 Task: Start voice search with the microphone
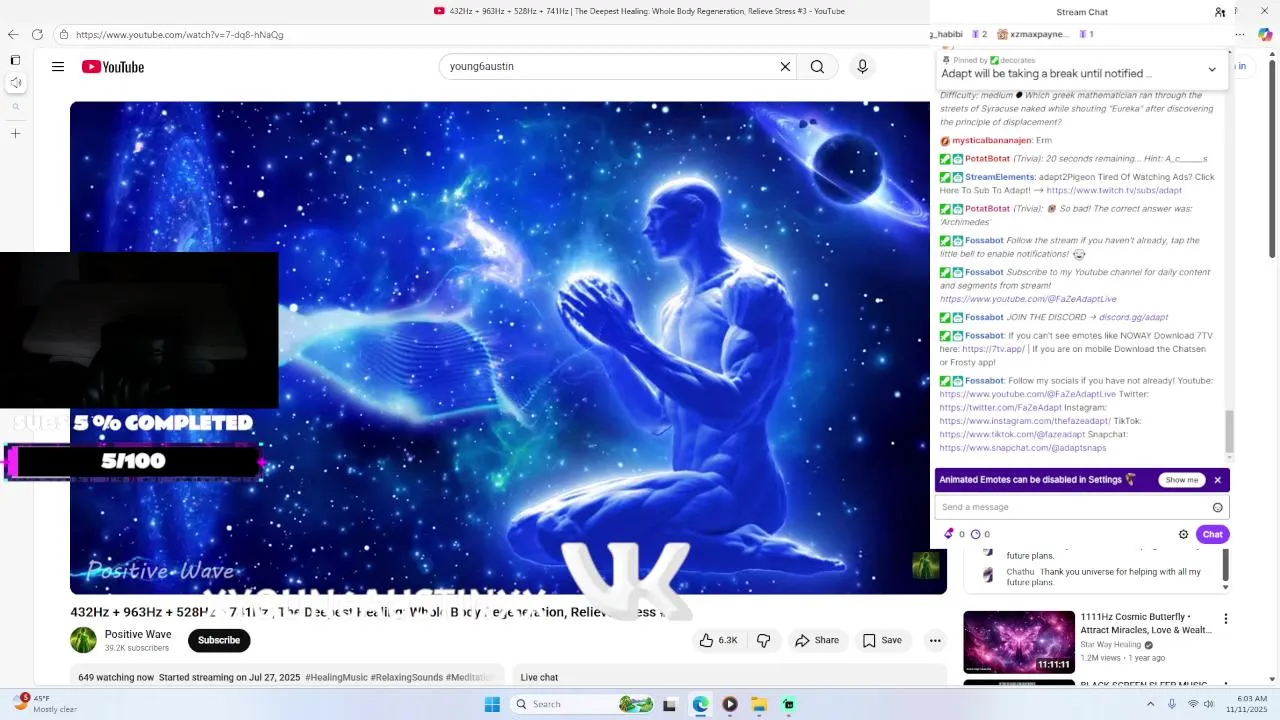pos(862,67)
